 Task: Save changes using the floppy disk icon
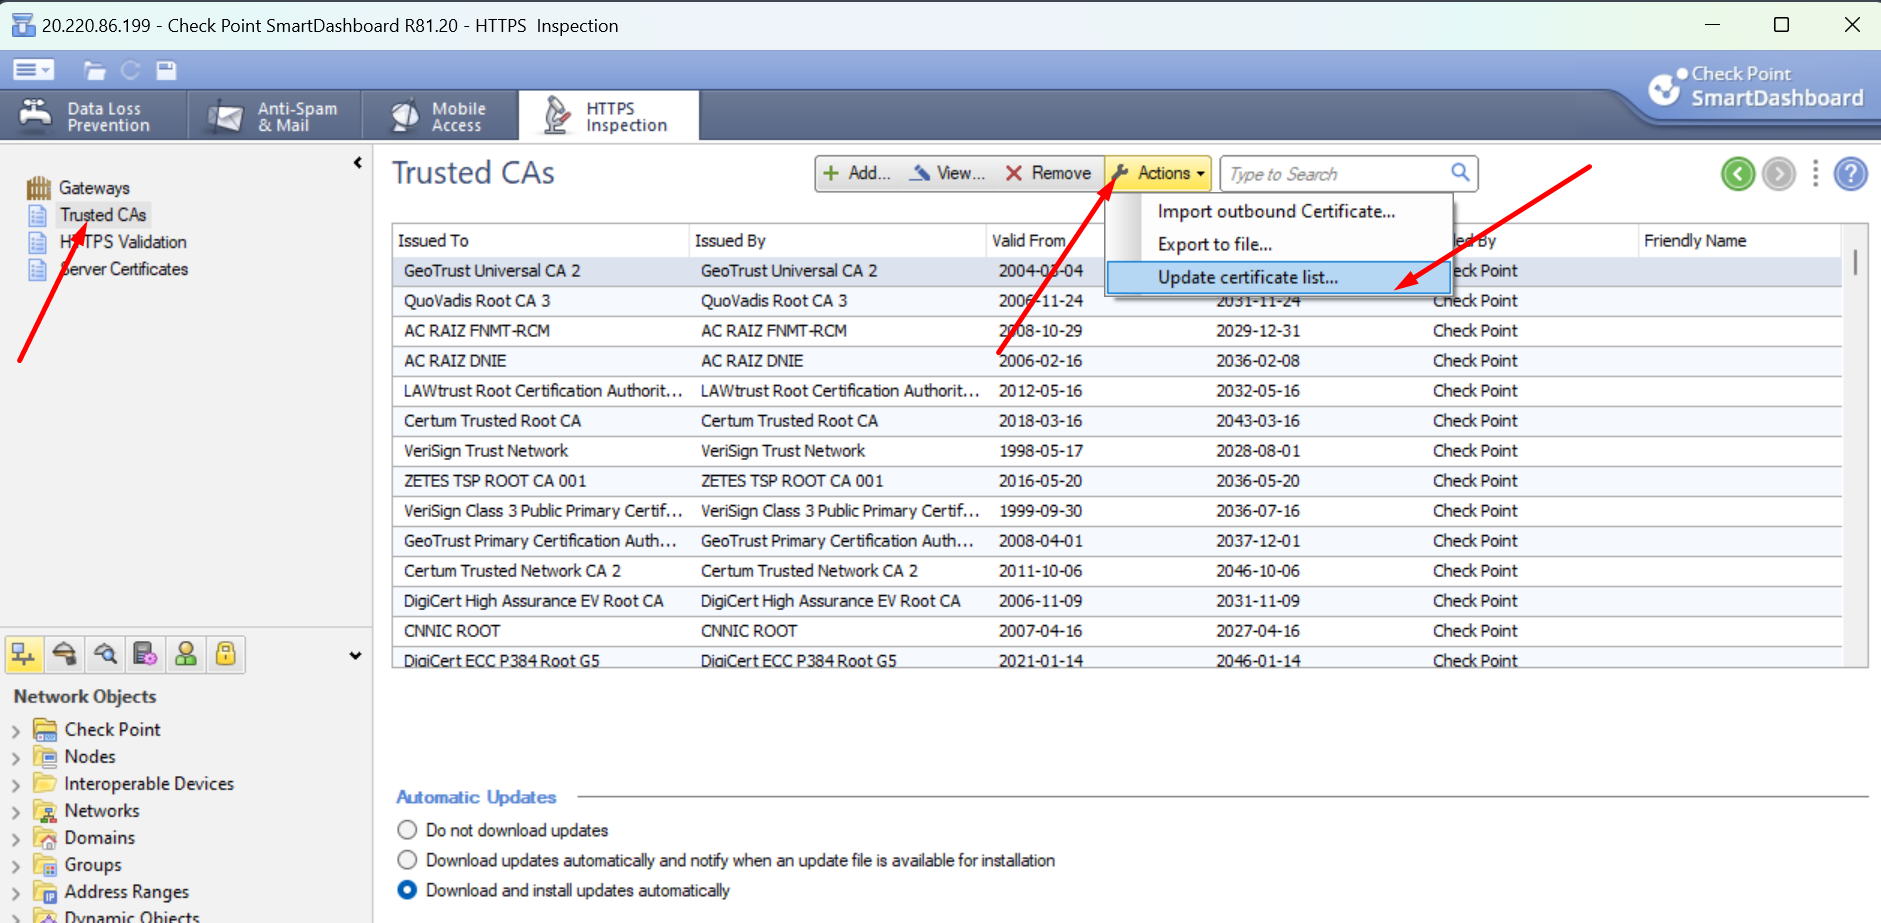(x=166, y=70)
